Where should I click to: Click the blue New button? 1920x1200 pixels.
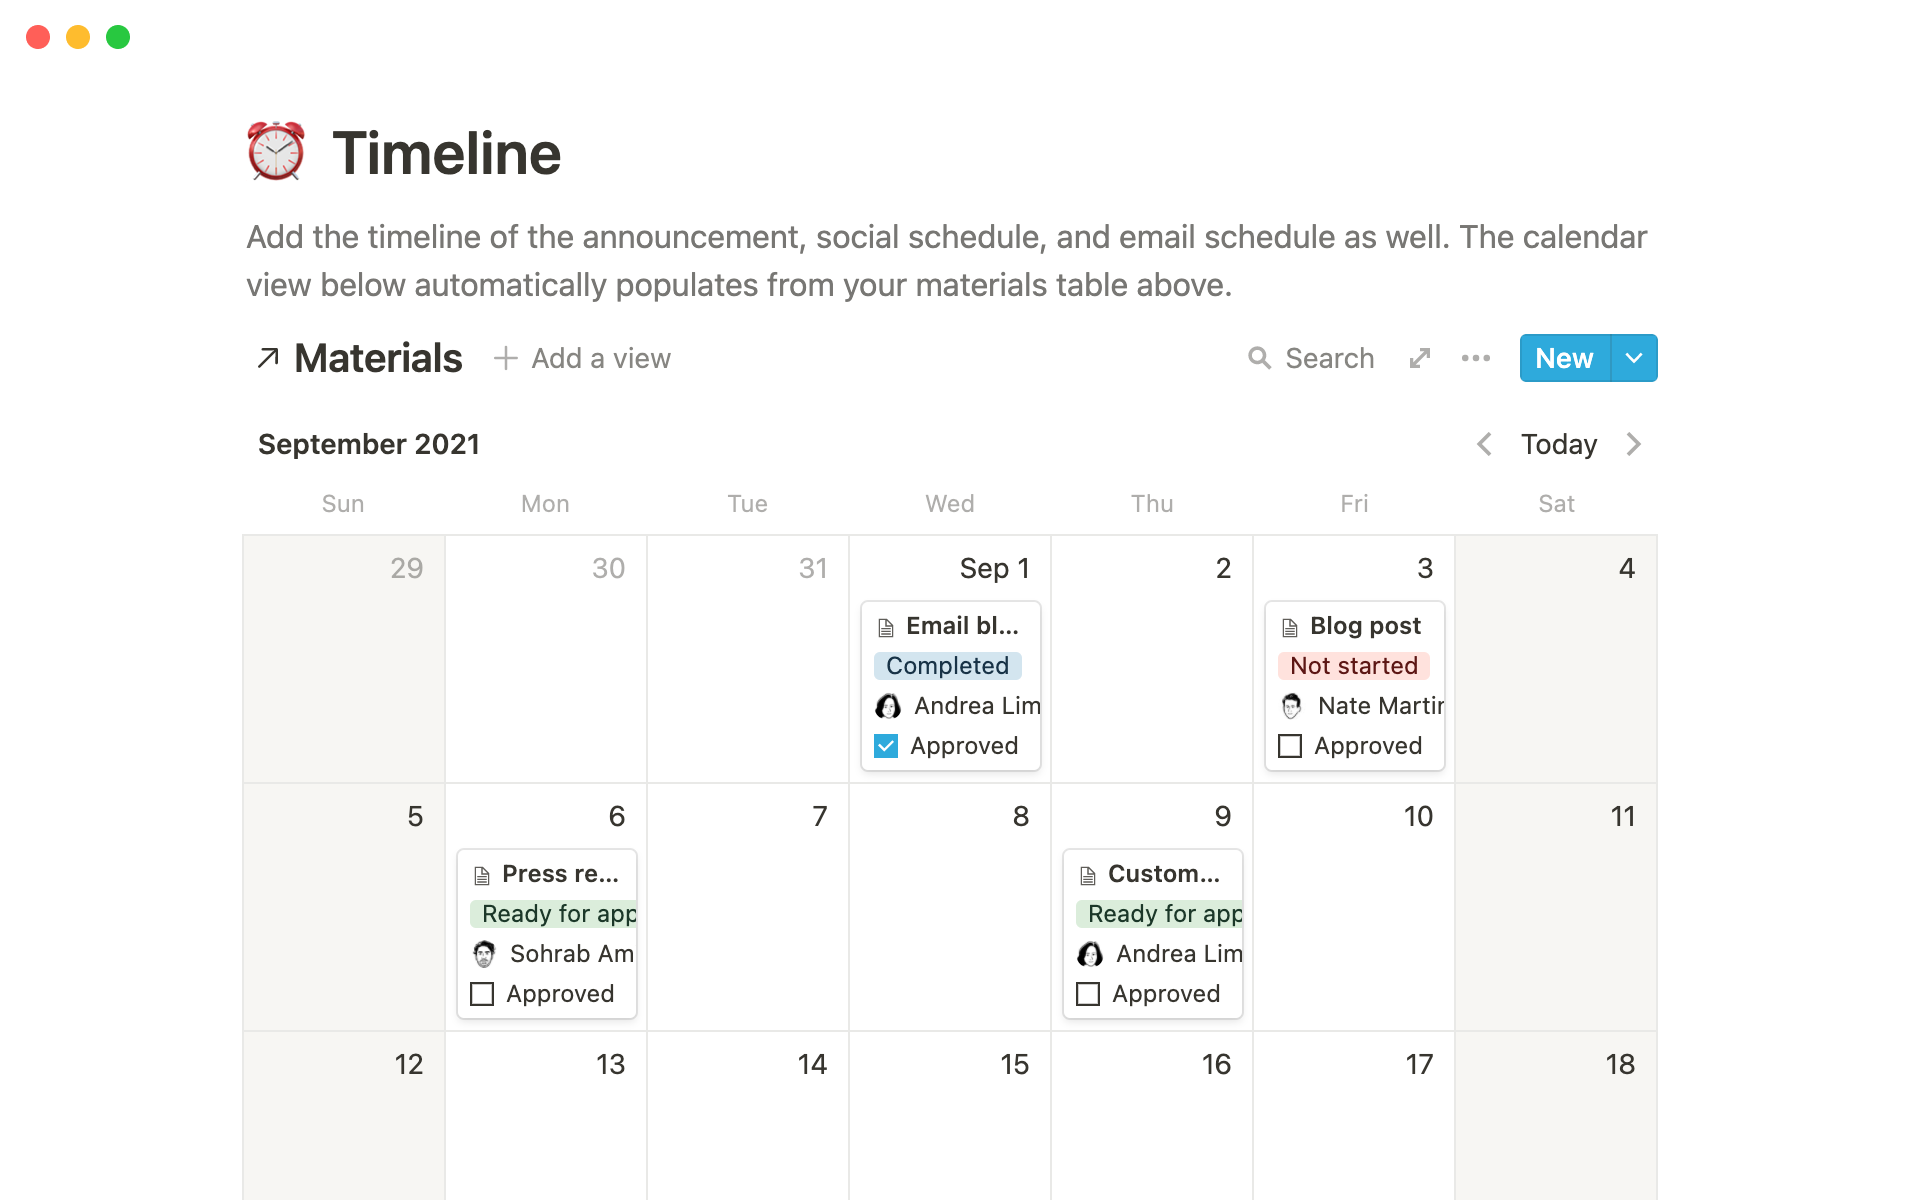(x=1564, y=358)
